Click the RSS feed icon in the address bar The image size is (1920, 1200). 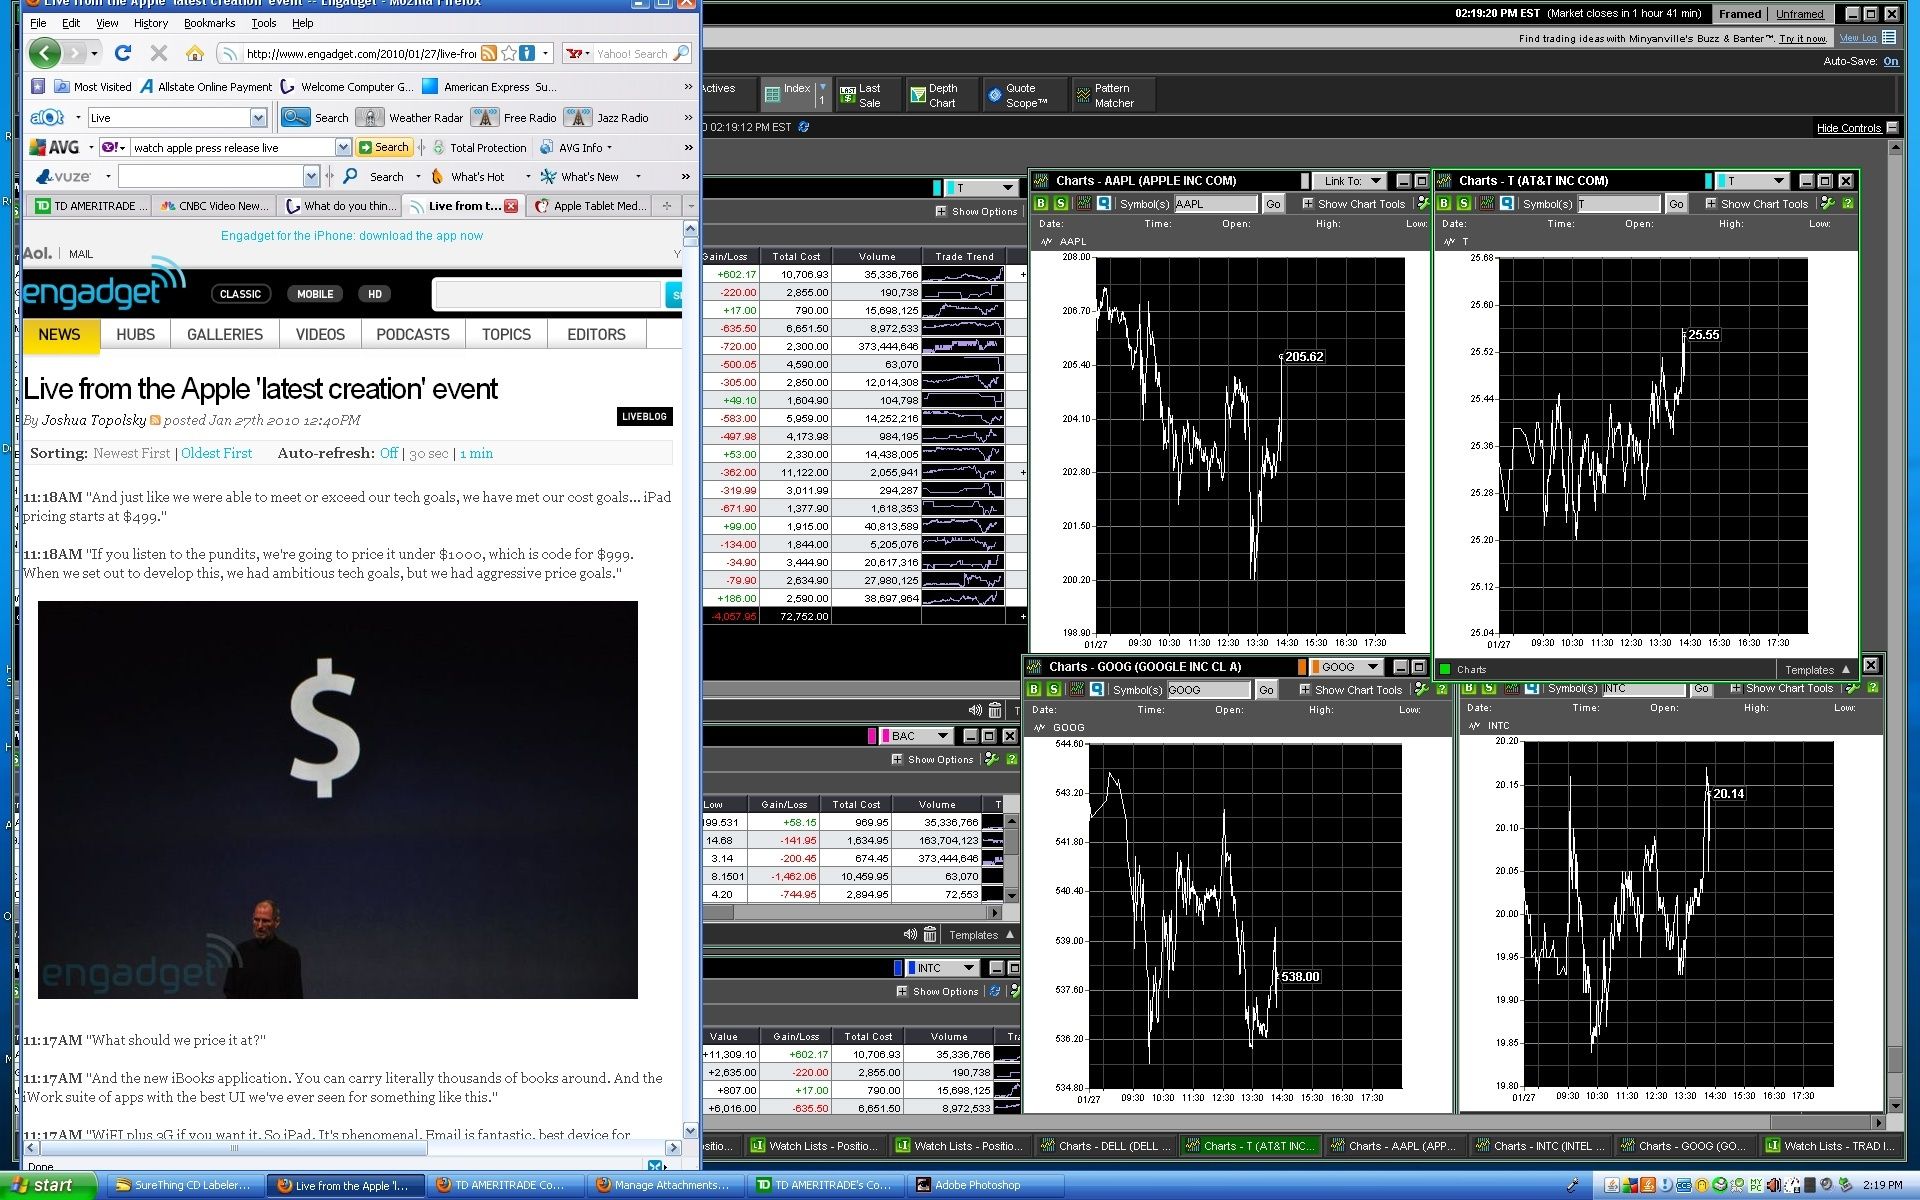click(x=488, y=53)
